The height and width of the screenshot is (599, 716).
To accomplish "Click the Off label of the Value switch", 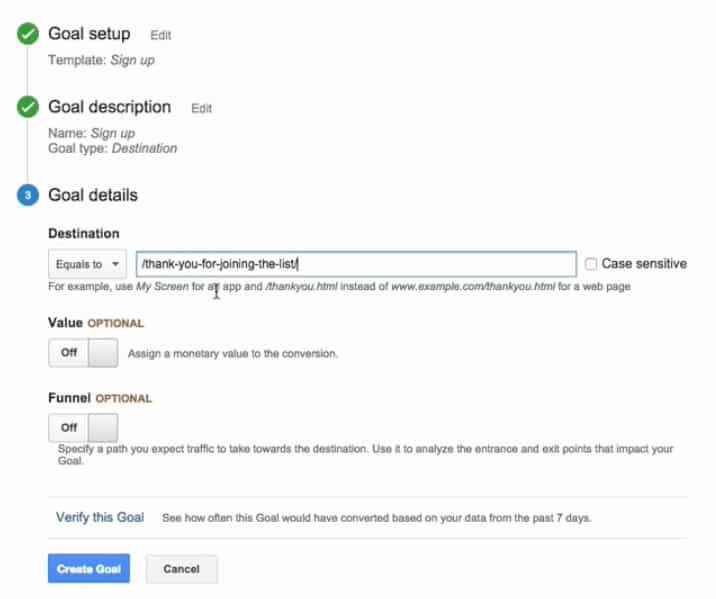I will (69, 353).
